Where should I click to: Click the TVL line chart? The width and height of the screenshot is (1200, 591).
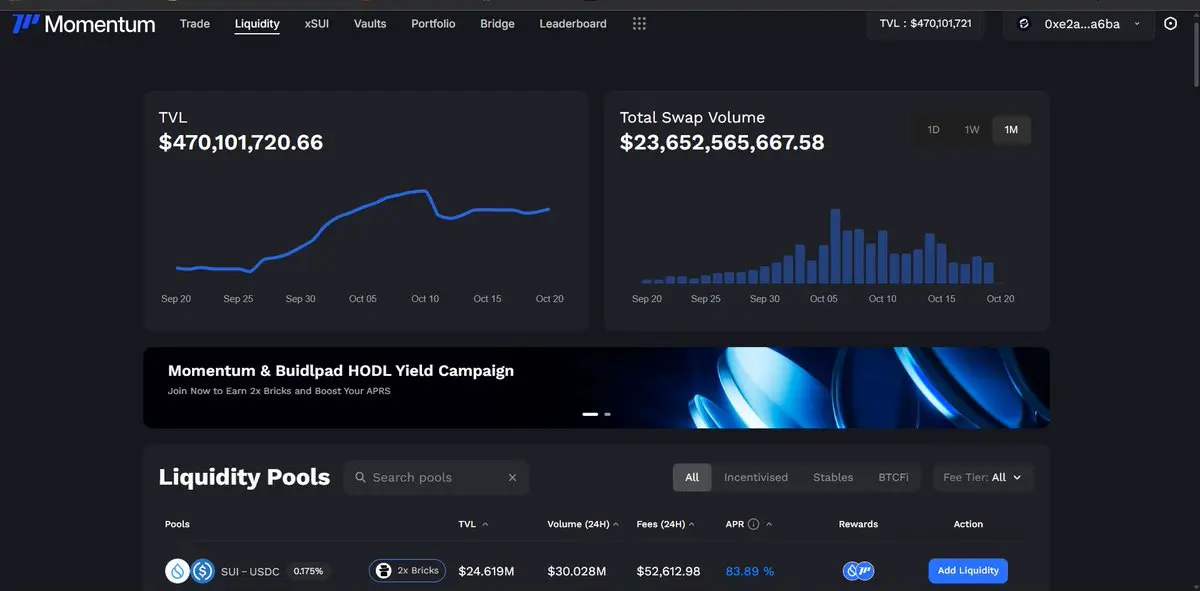[363, 230]
